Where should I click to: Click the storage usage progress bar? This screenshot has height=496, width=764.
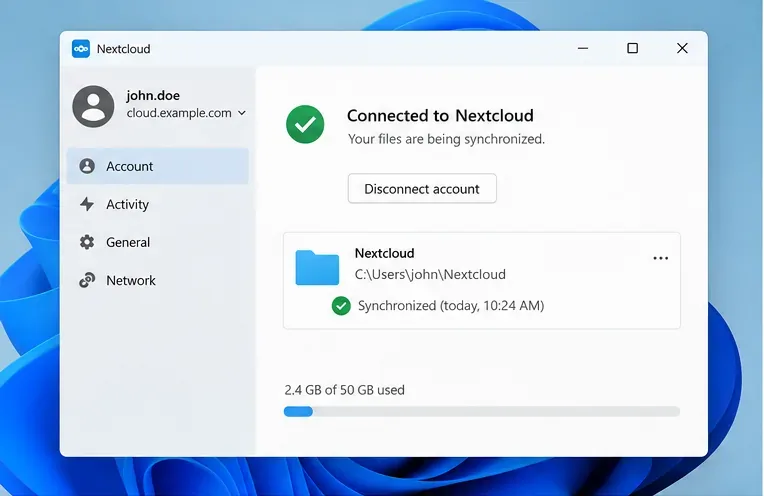coord(482,412)
